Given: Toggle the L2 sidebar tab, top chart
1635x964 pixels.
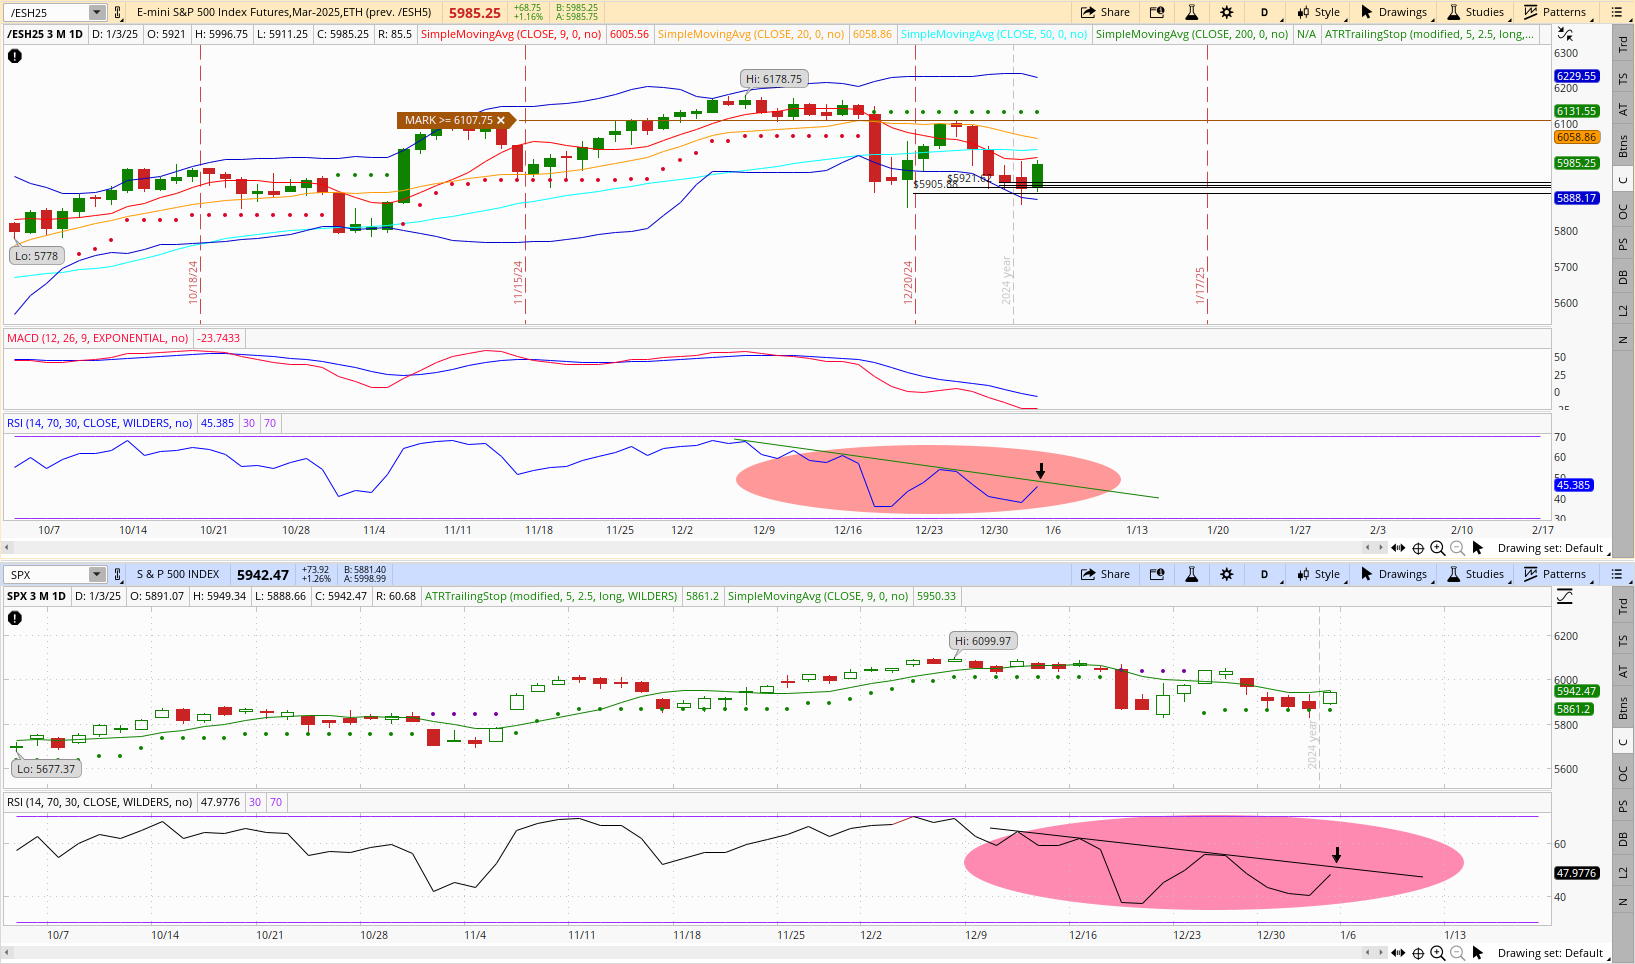Looking at the screenshot, I should 1623,310.
